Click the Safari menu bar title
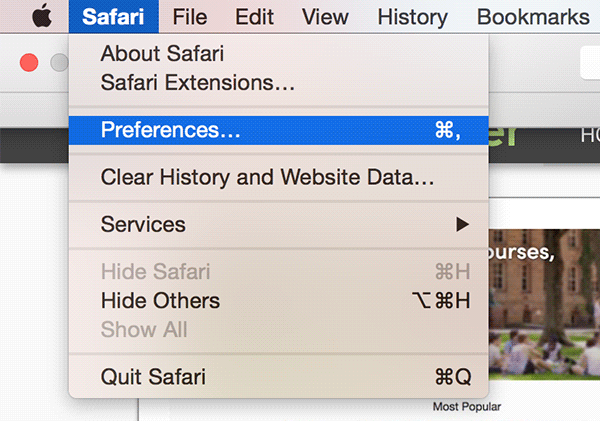The image size is (600, 421). pyautogui.click(x=113, y=16)
